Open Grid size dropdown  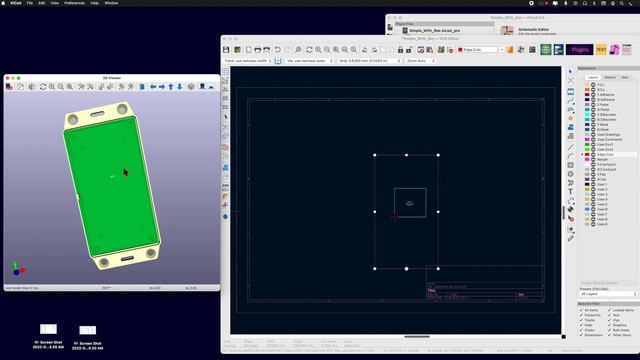(x=369, y=61)
